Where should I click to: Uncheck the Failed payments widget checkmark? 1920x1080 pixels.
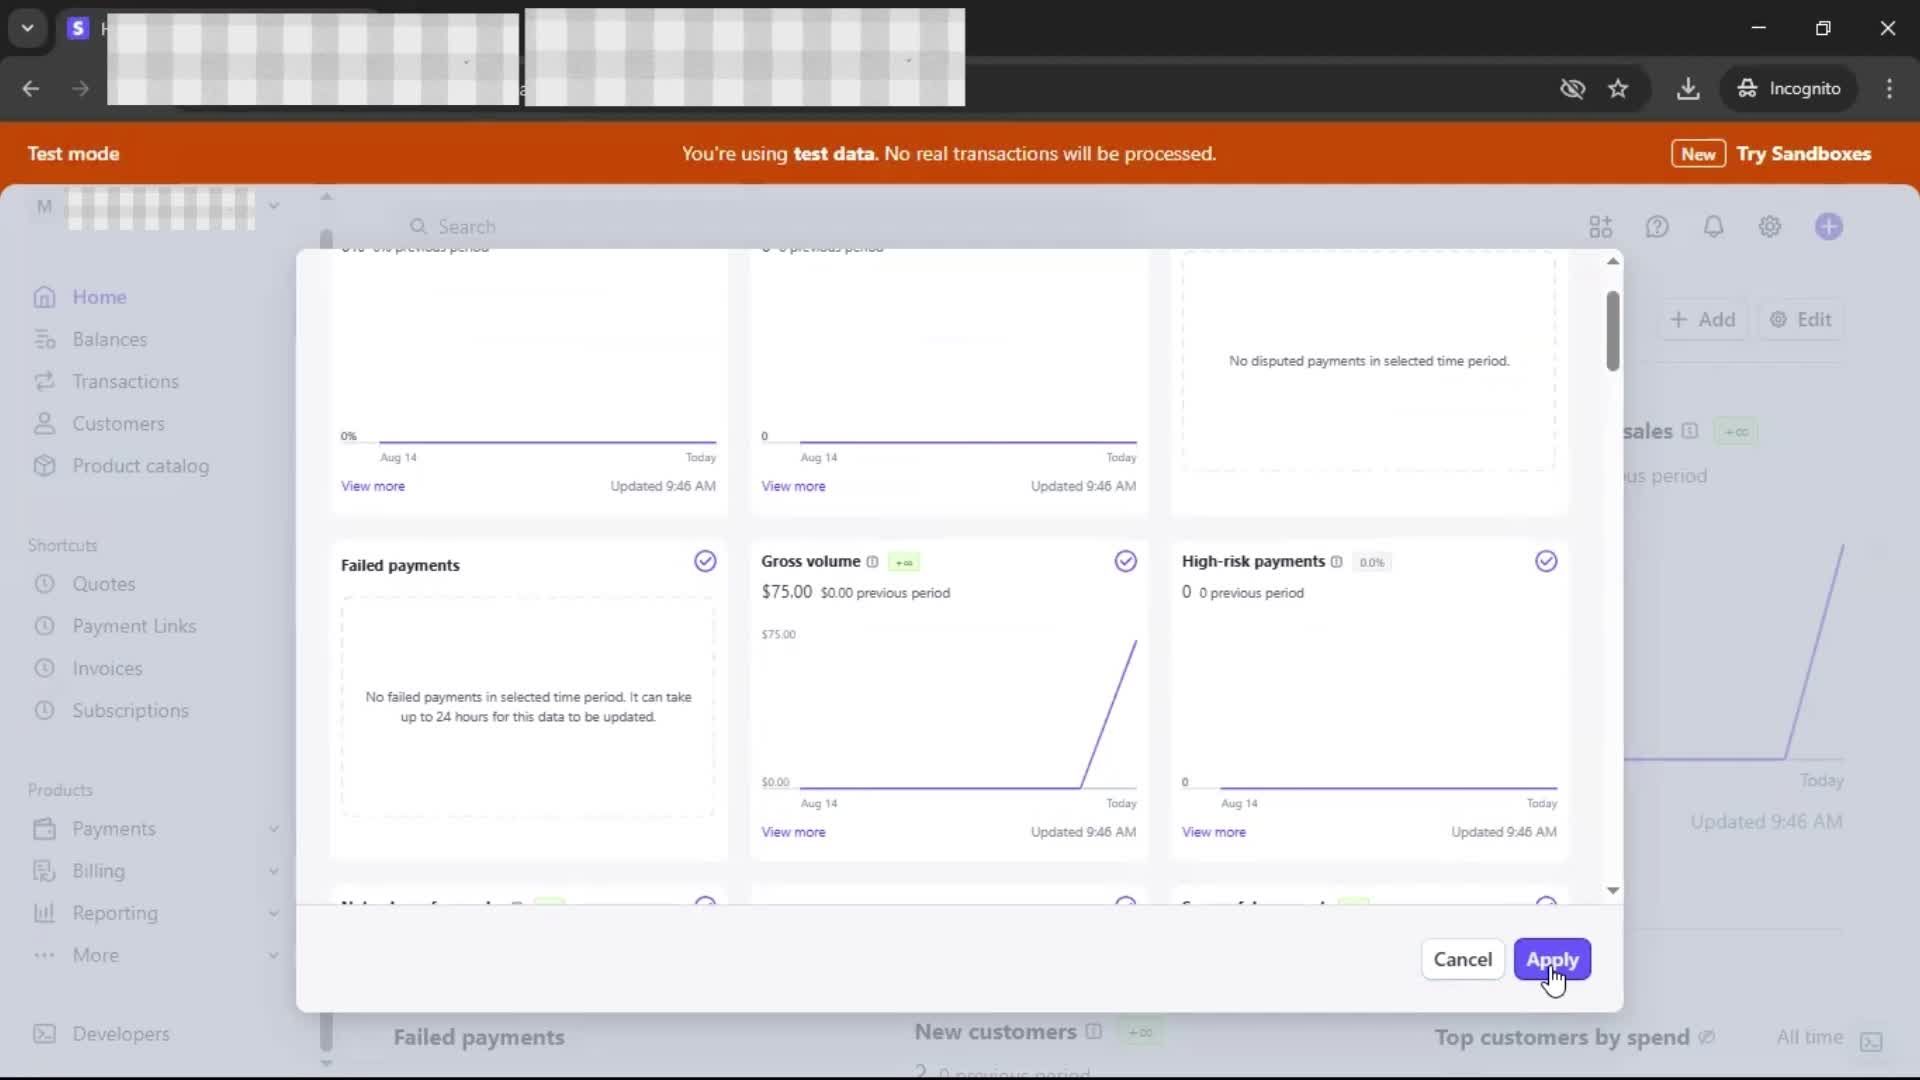(705, 561)
